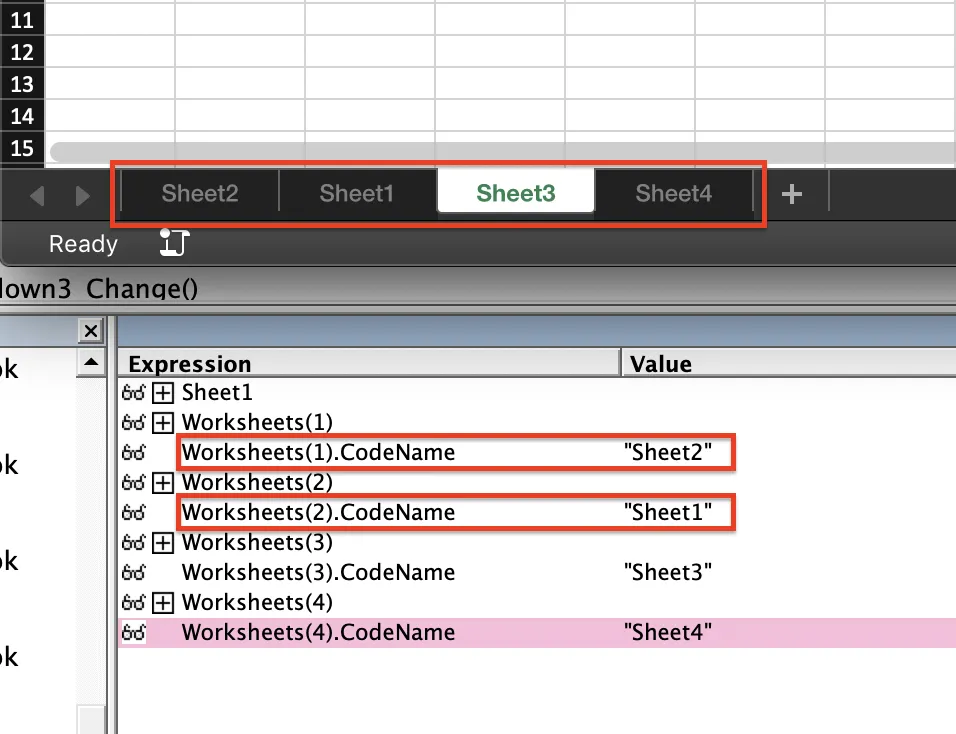Click the Expression column header
956x734 pixels.
(x=369, y=363)
